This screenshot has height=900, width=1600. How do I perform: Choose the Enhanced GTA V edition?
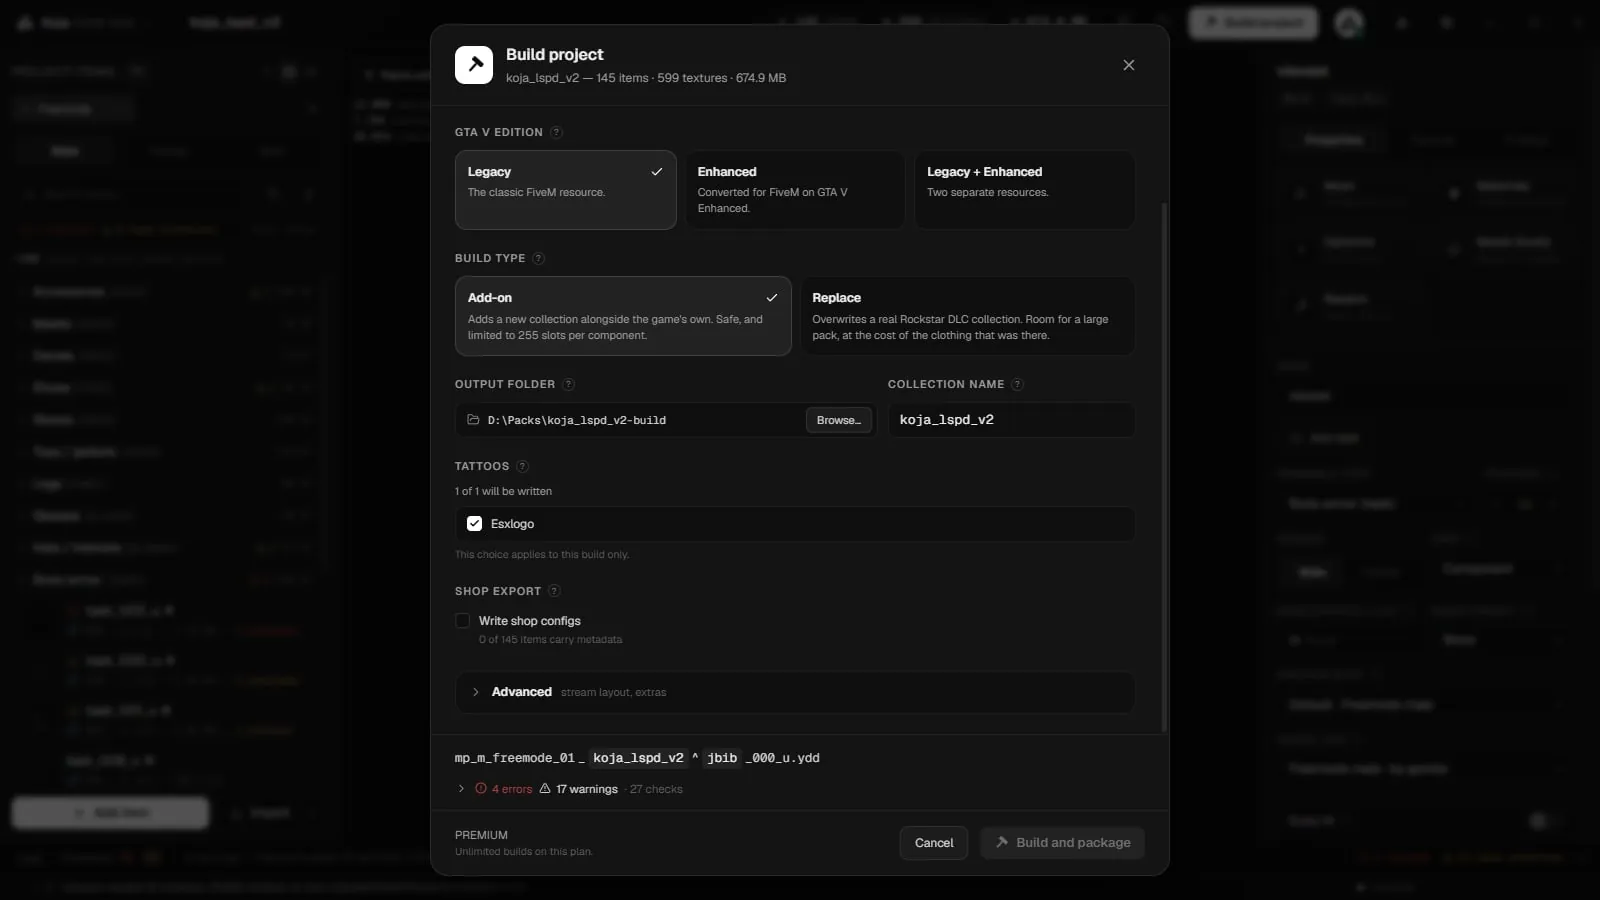click(795, 190)
